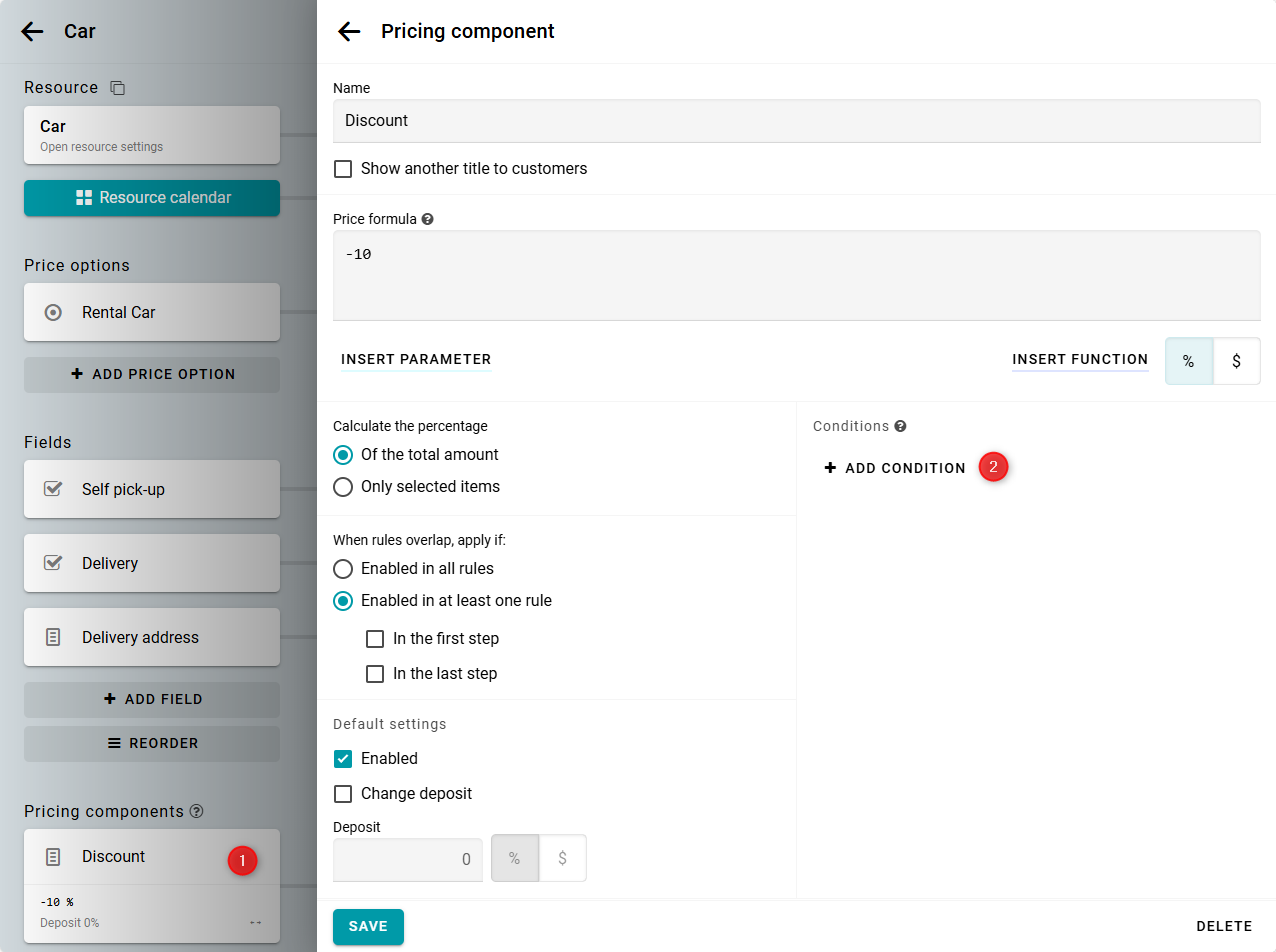
Task: Click Add Condition
Action: [x=895, y=468]
